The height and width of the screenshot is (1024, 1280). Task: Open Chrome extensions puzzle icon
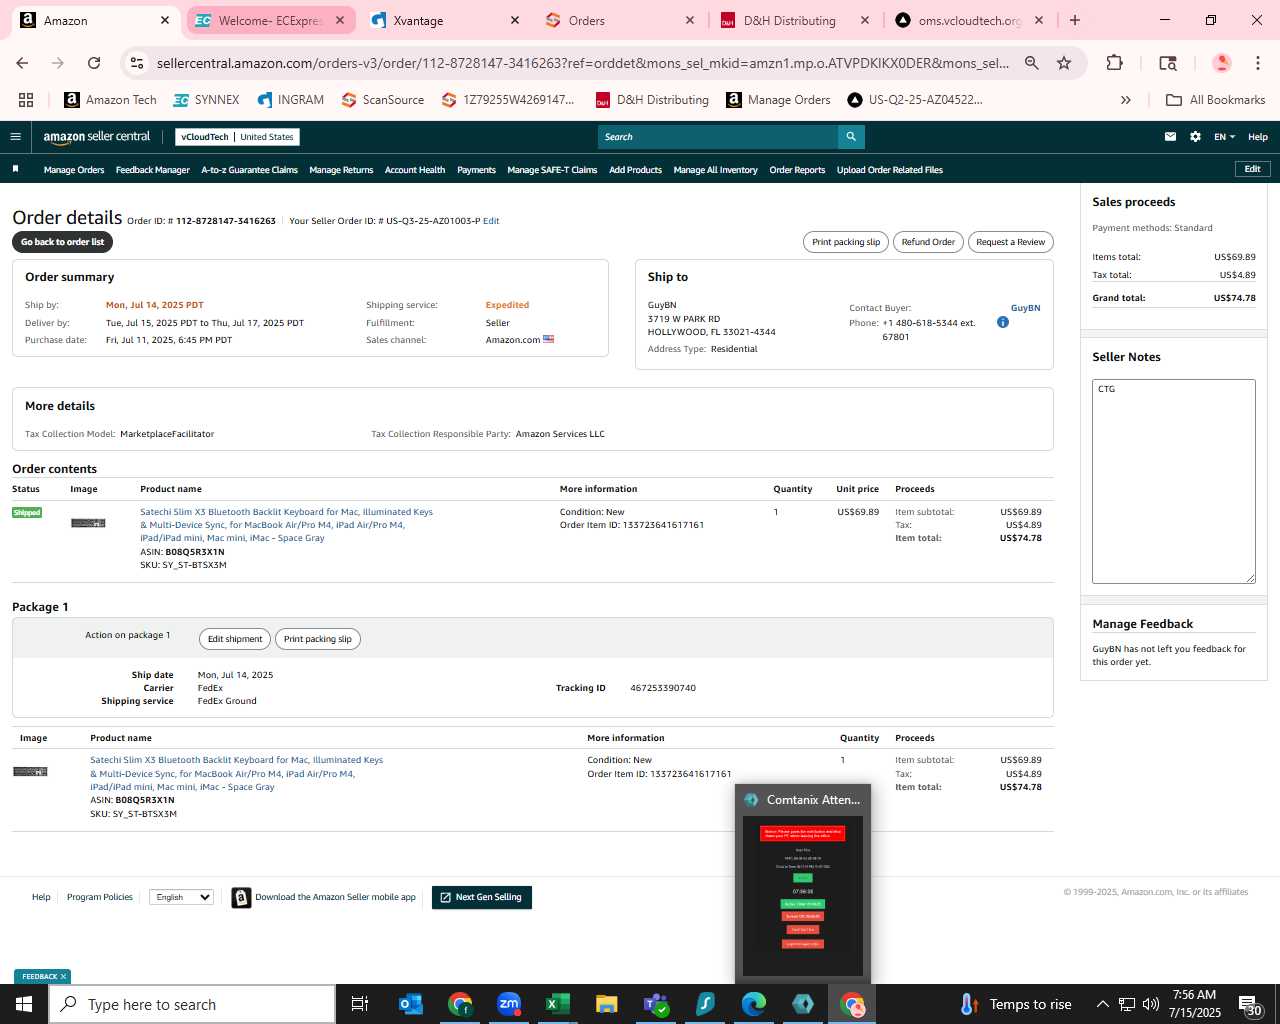(1114, 63)
